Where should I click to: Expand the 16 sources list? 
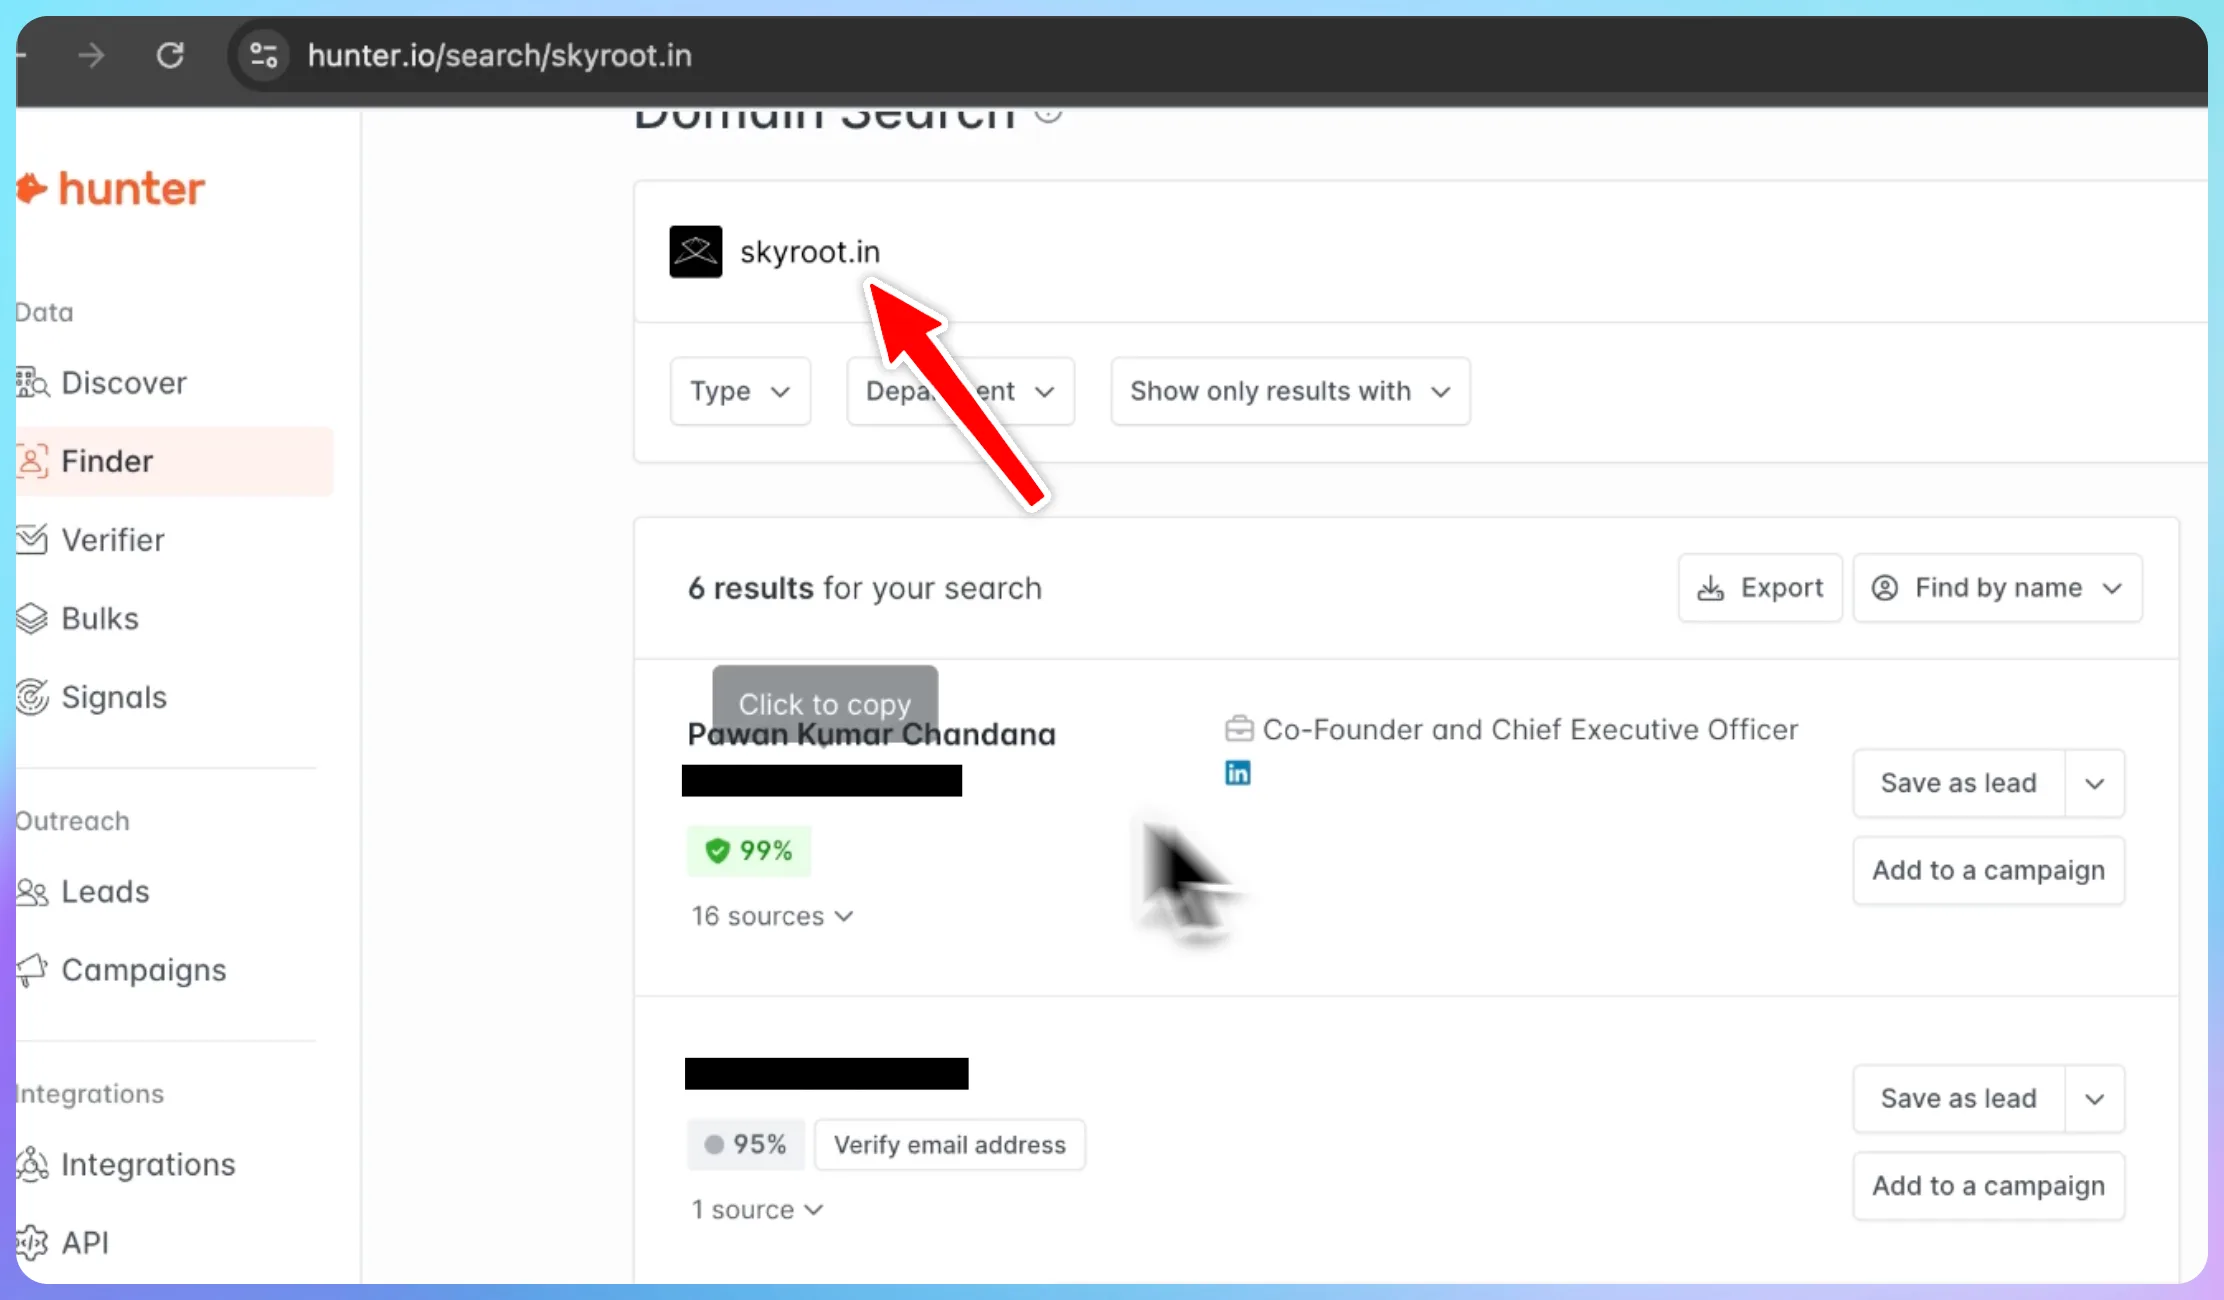coord(772,916)
